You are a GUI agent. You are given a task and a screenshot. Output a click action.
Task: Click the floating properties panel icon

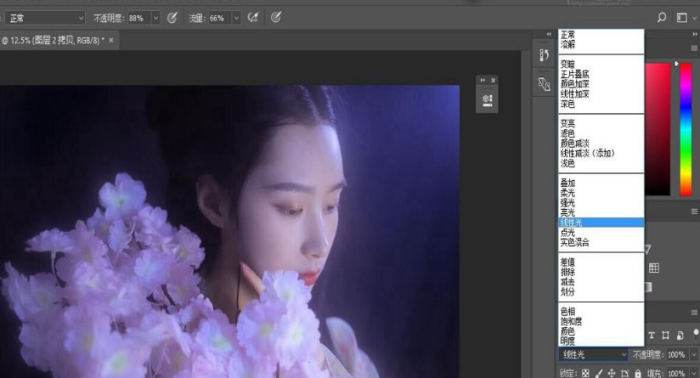(487, 100)
